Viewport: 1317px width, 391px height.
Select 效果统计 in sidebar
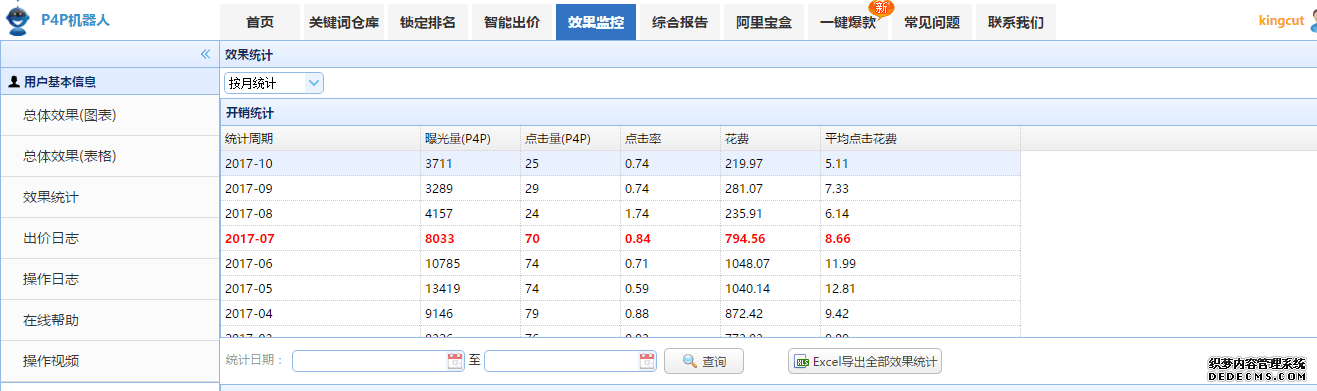pyautogui.click(x=109, y=197)
